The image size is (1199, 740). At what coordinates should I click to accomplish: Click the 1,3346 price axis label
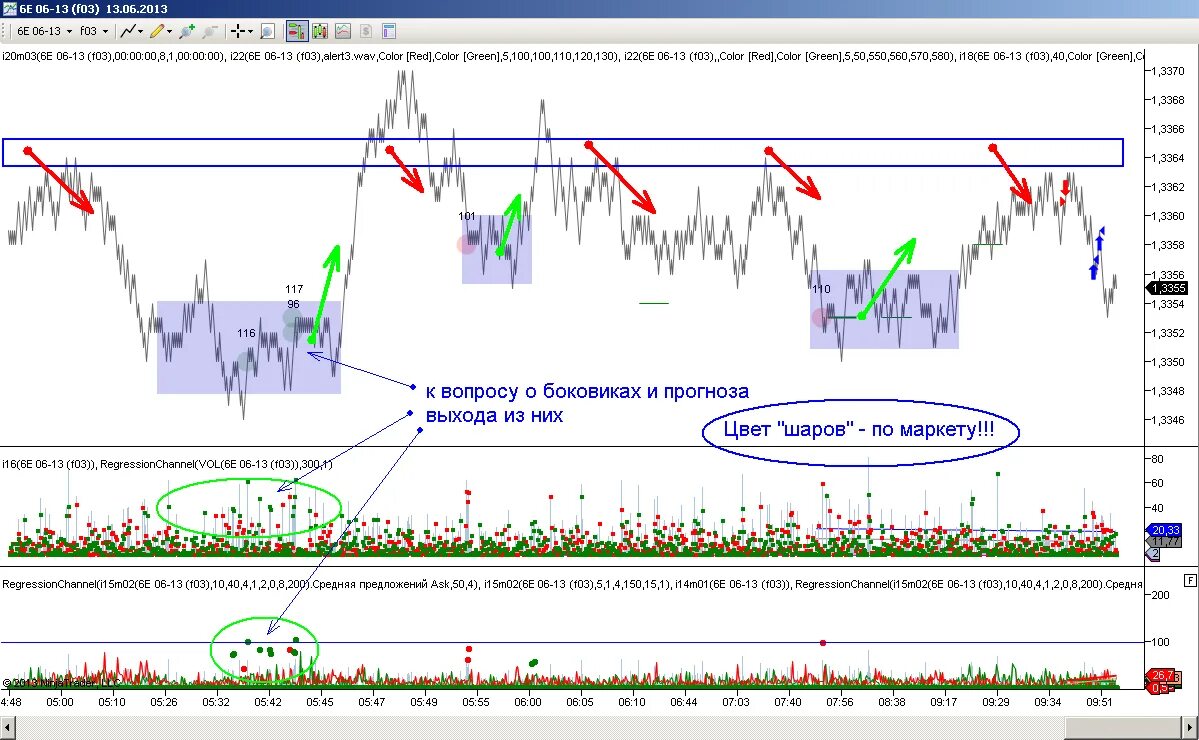pos(1168,420)
